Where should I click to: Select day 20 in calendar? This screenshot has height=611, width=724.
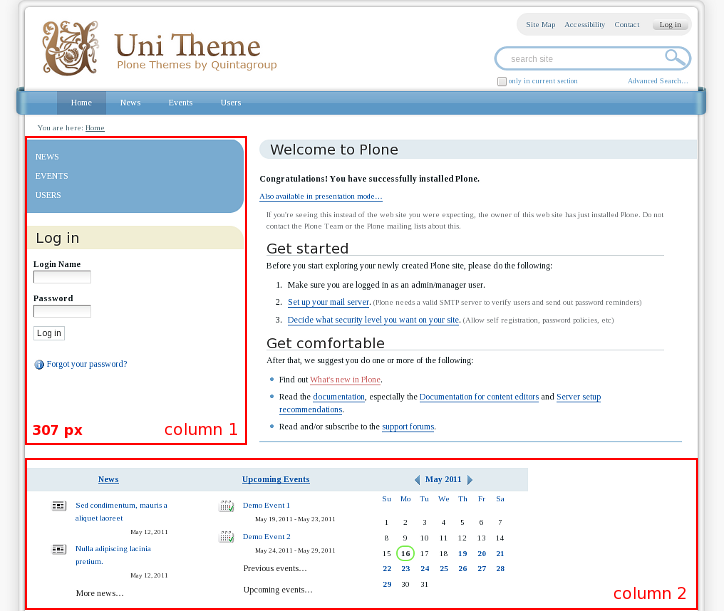coord(482,553)
